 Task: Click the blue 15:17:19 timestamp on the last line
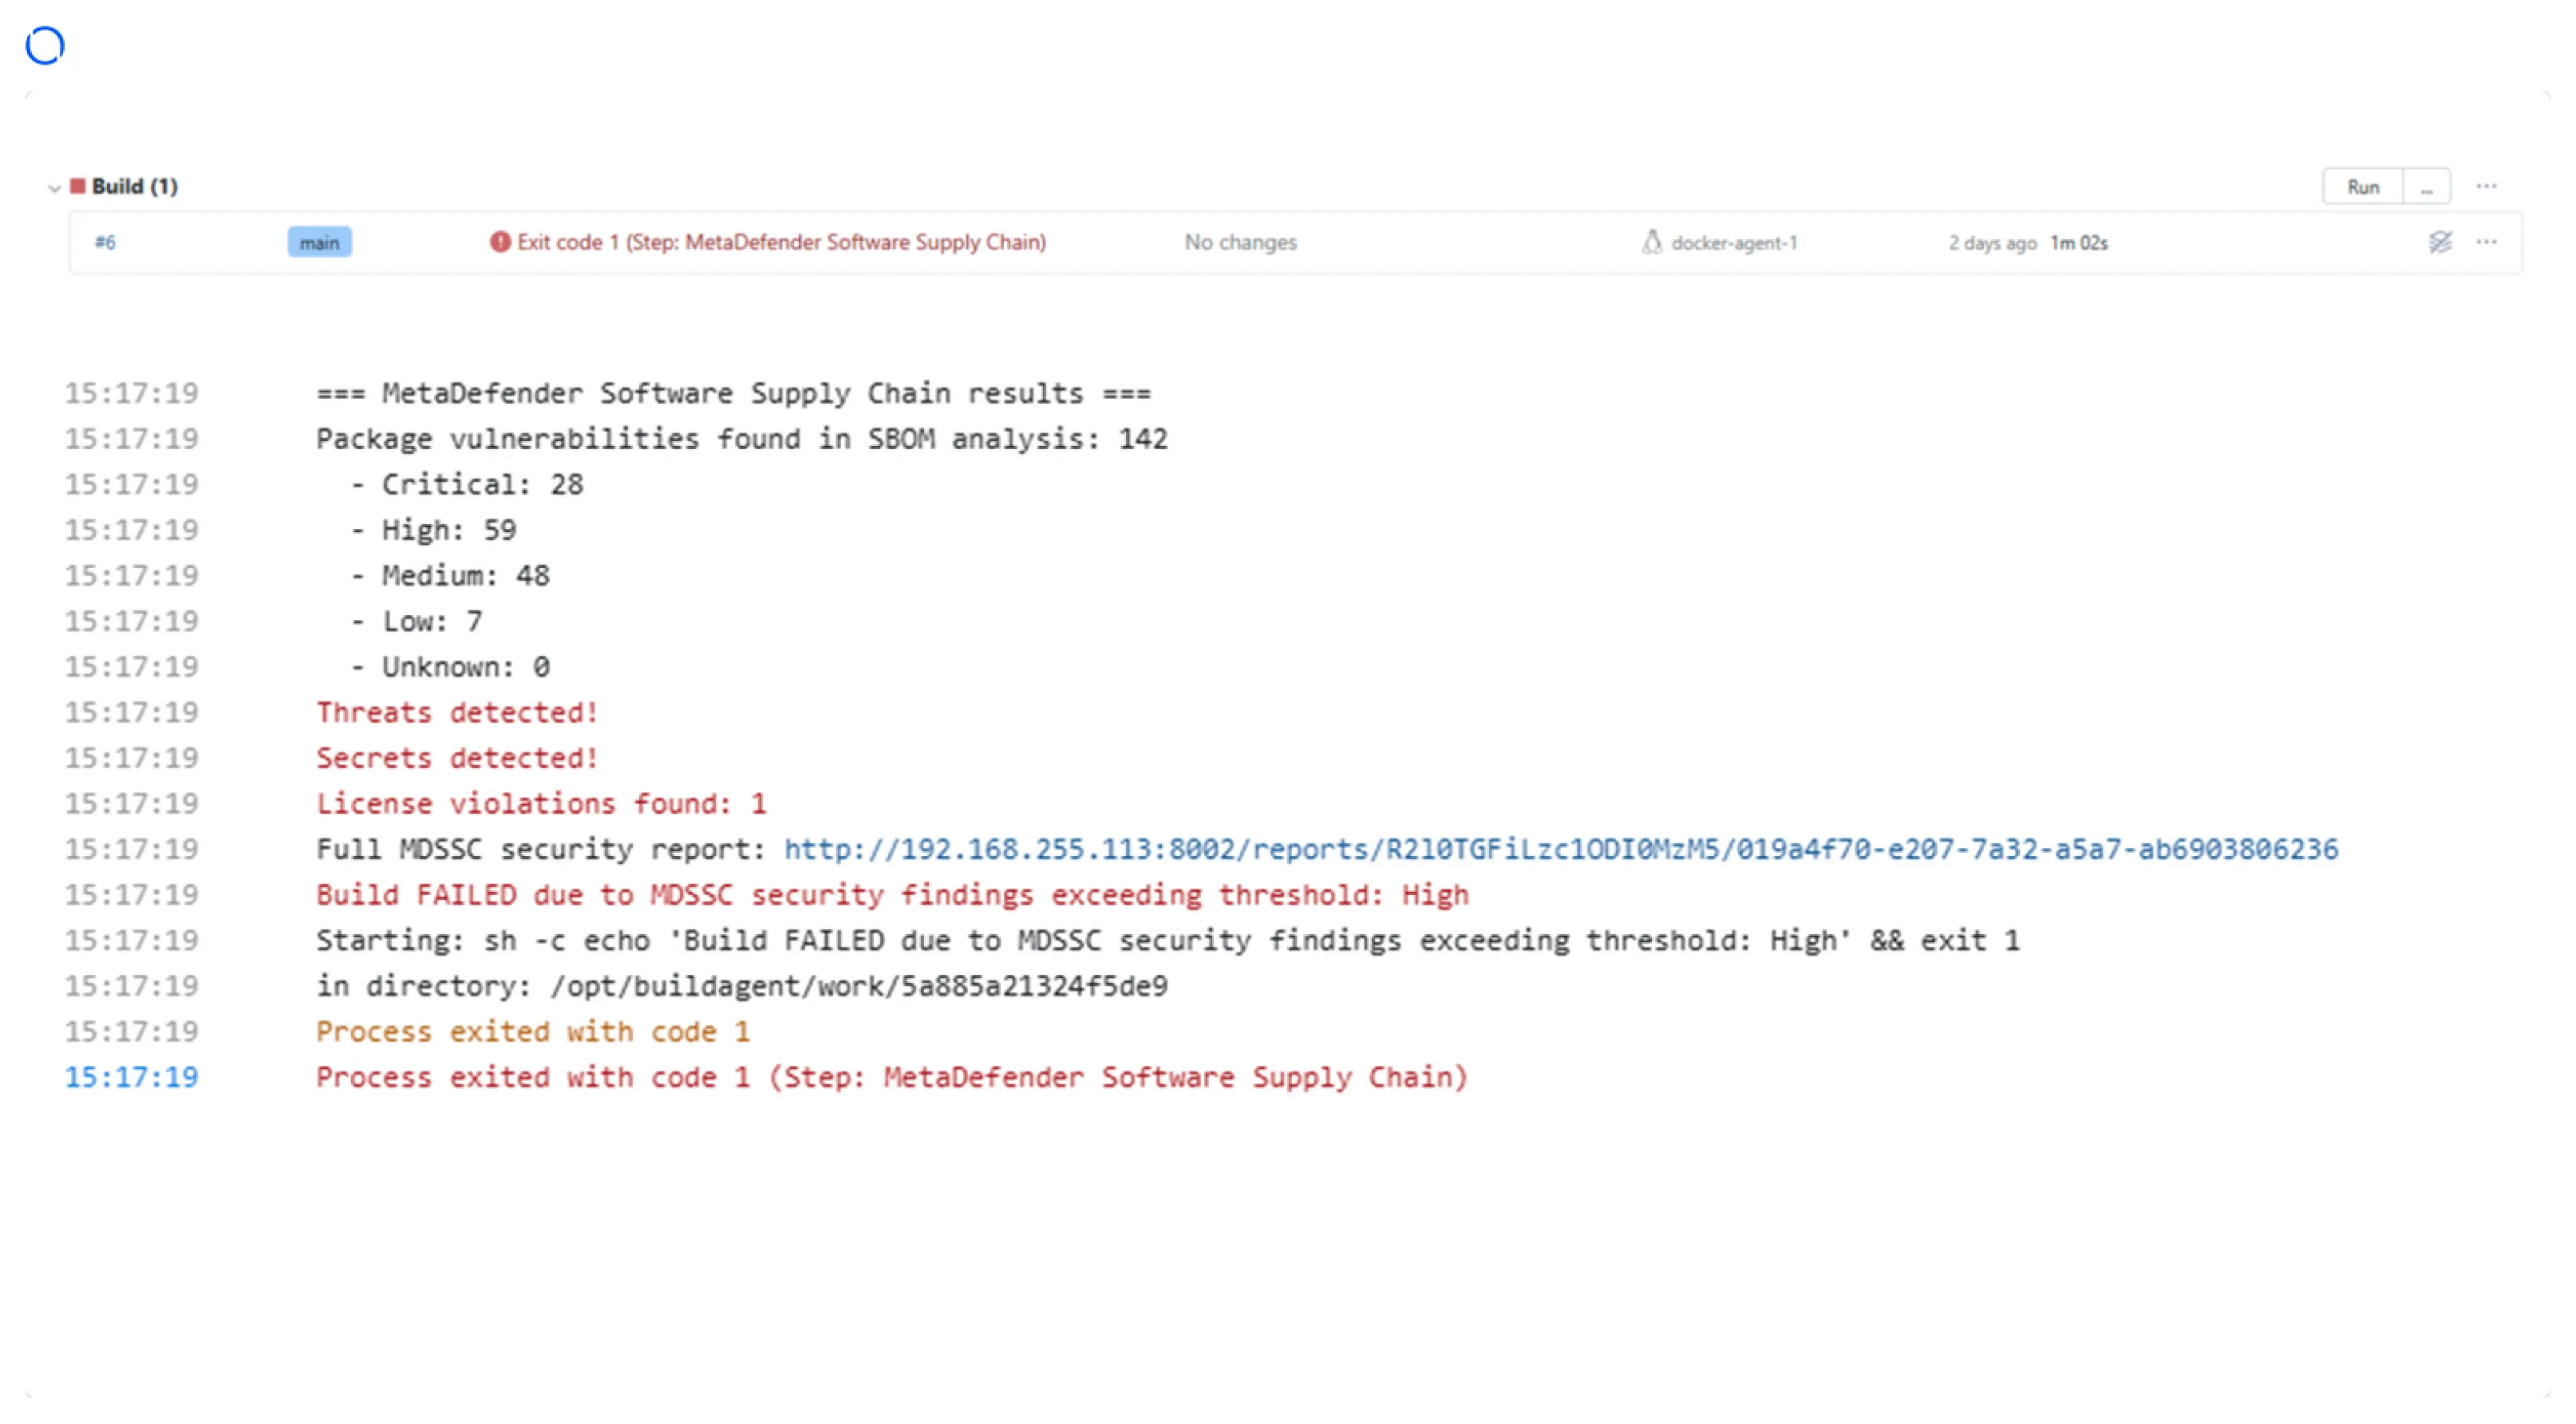[x=132, y=1077]
